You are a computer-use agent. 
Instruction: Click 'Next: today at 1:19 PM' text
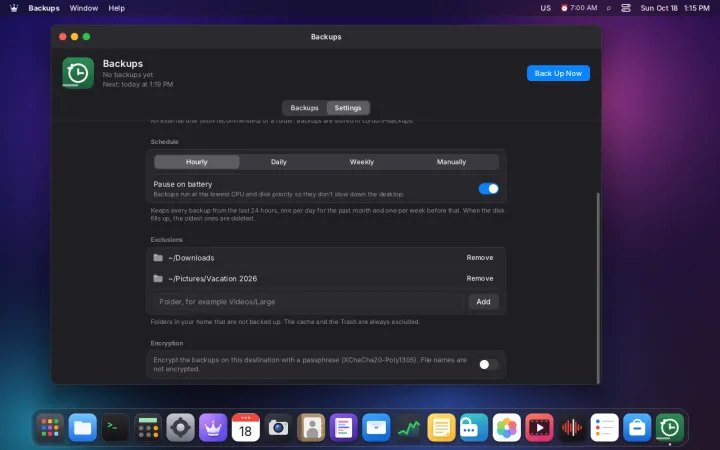coord(138,84)
